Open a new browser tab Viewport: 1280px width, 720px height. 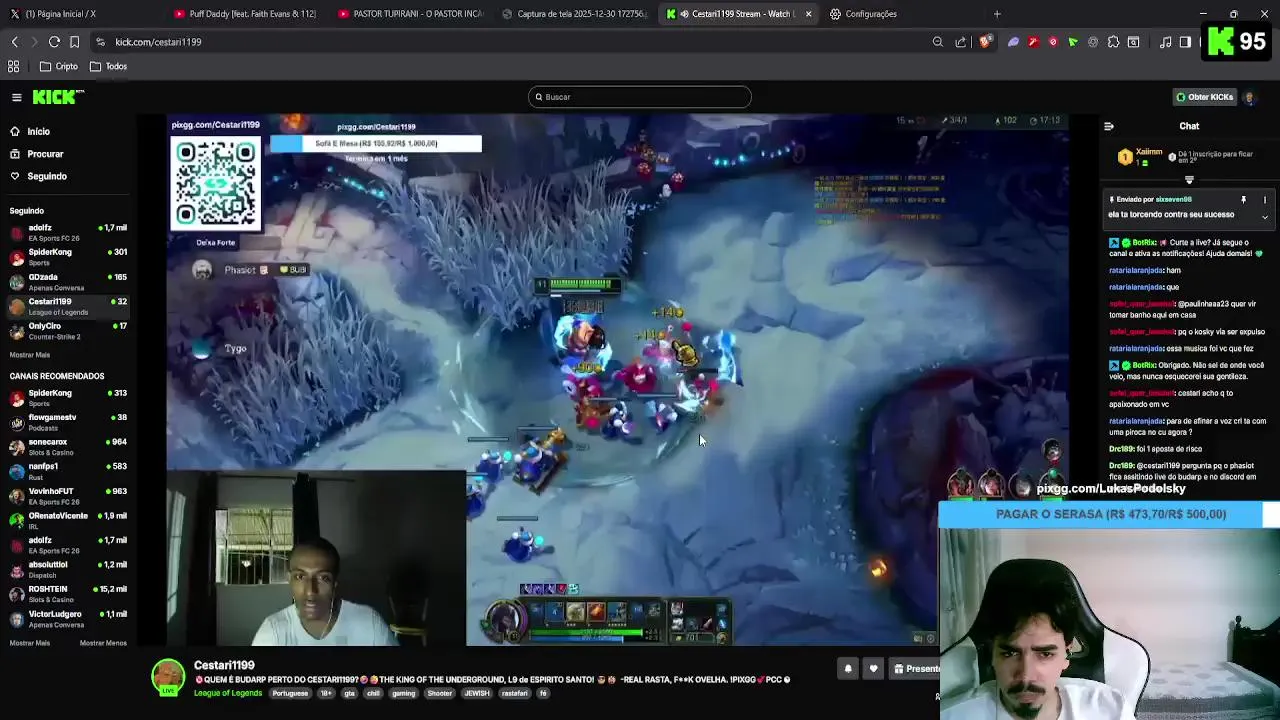997,14
